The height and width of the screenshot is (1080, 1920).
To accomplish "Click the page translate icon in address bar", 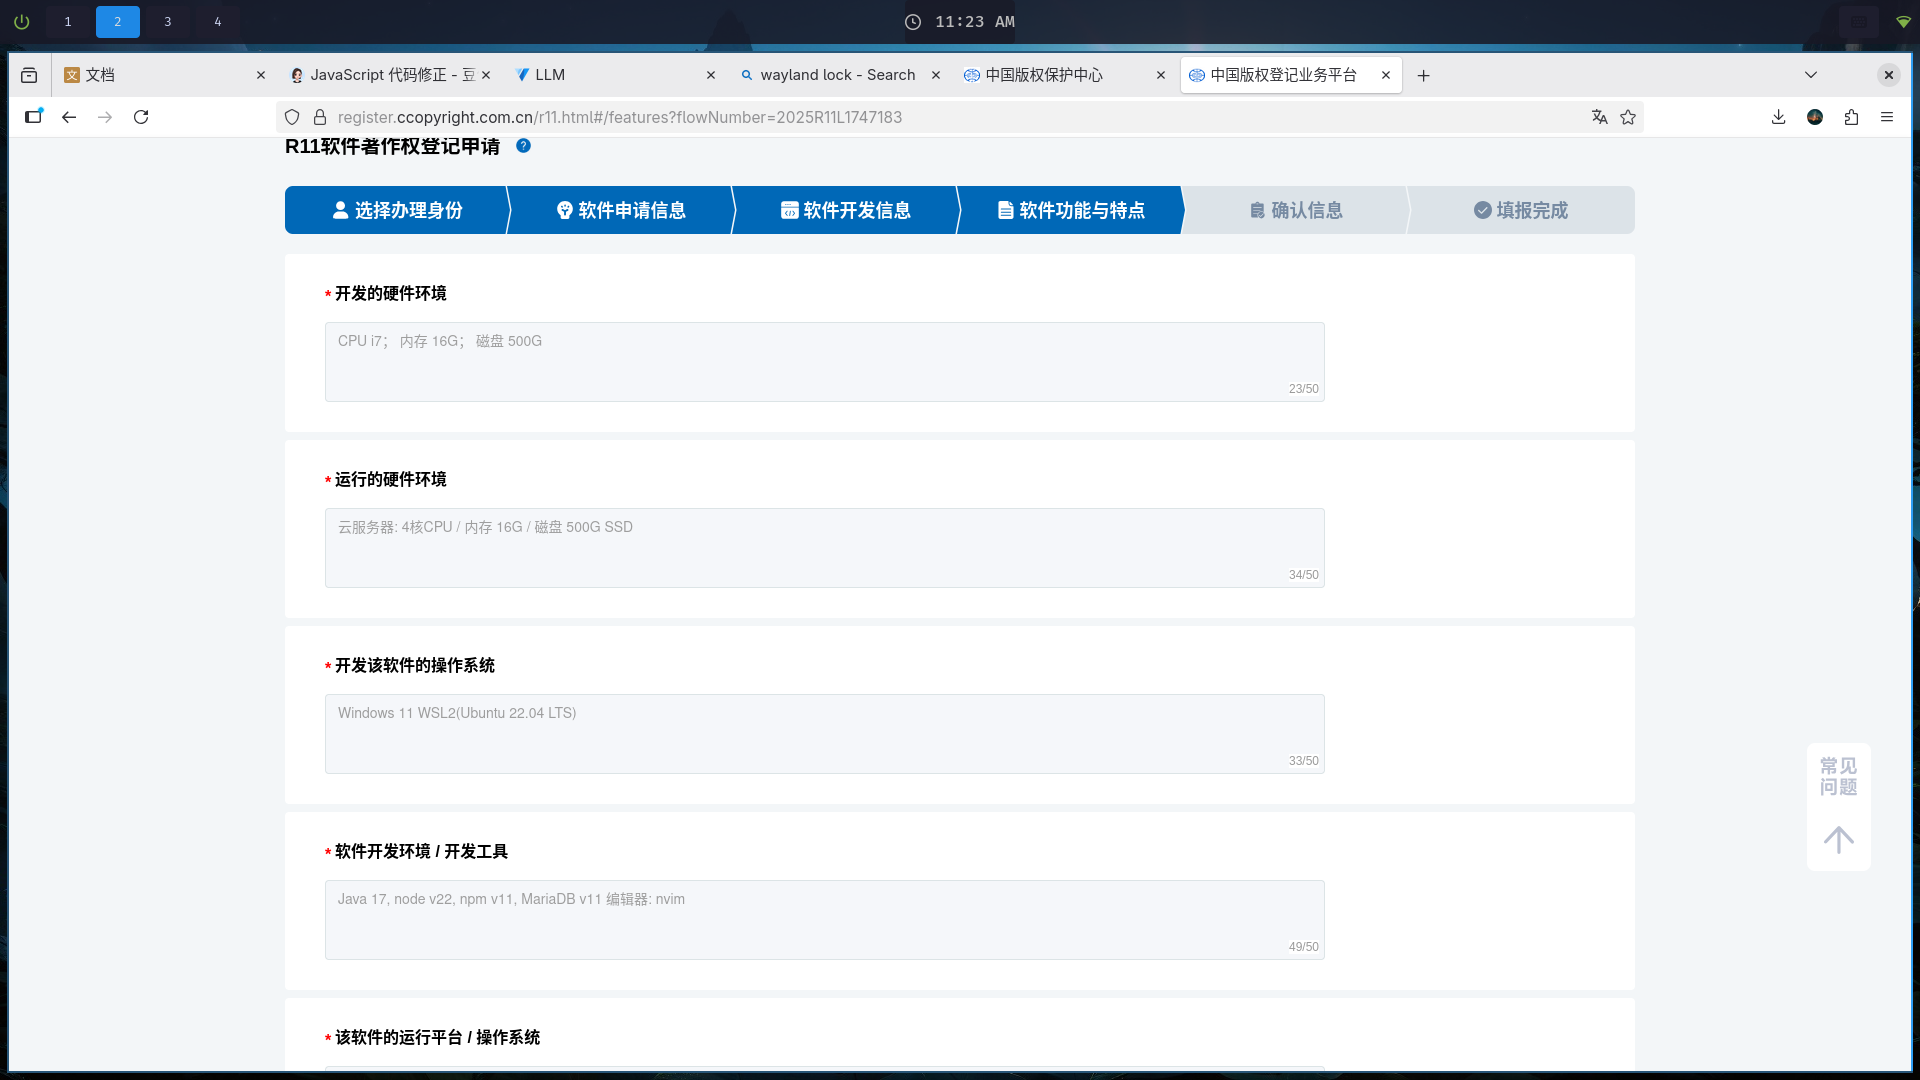I will click(x=1599, y=117).
